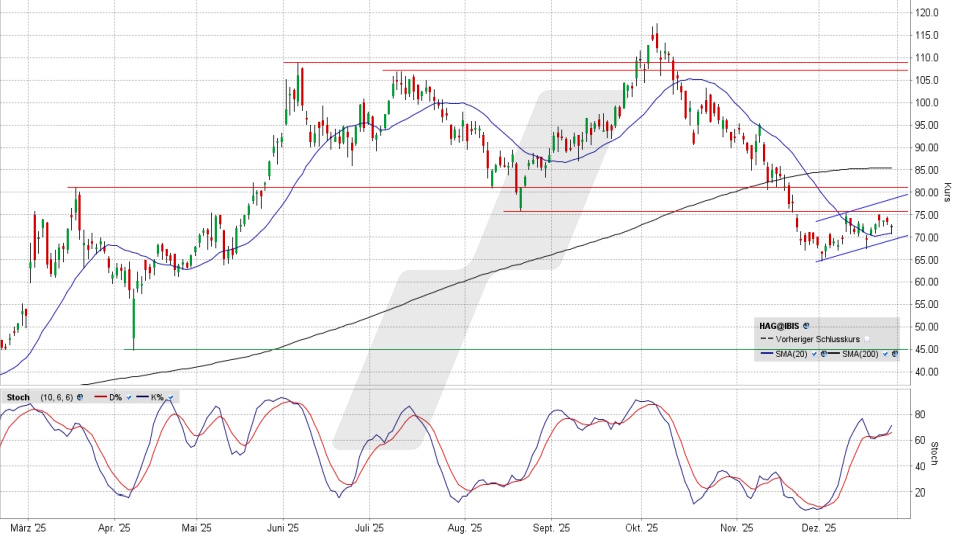Uncheck the SMA(20) visibility checkbox

coord(813,354)
